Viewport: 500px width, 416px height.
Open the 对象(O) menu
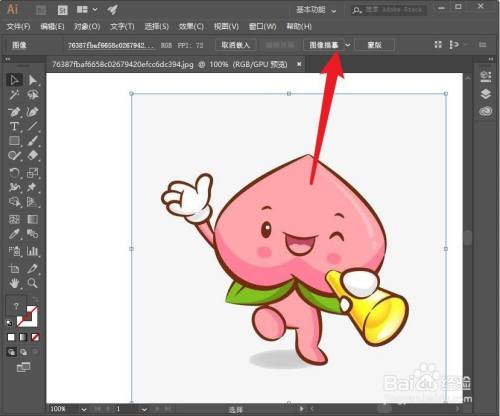click(87, 27)
